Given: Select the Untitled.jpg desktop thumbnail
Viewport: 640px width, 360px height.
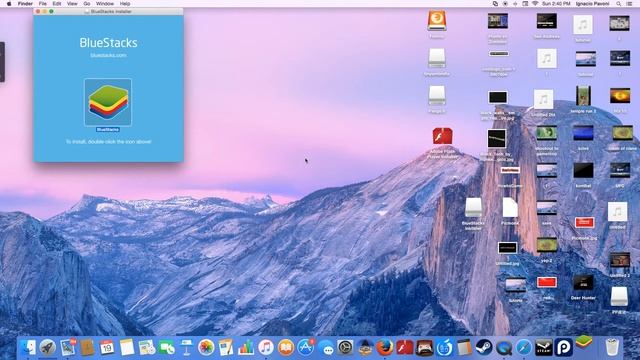Looking at the screenshot, I should pos(507,248).
